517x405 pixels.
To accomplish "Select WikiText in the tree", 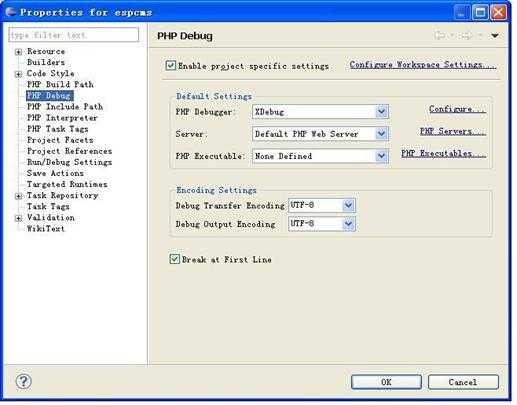I will click(46, 229).
